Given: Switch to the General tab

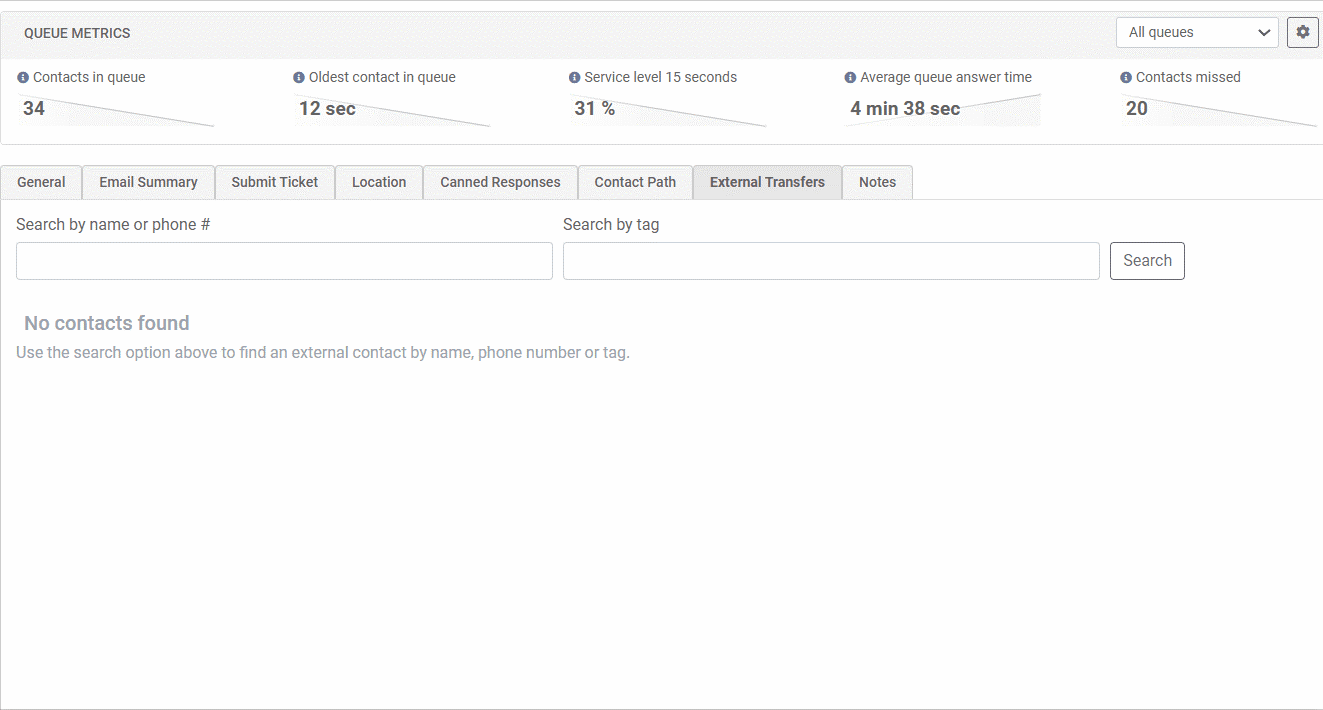Looking at the screenshot, I should tap(41, 182).
